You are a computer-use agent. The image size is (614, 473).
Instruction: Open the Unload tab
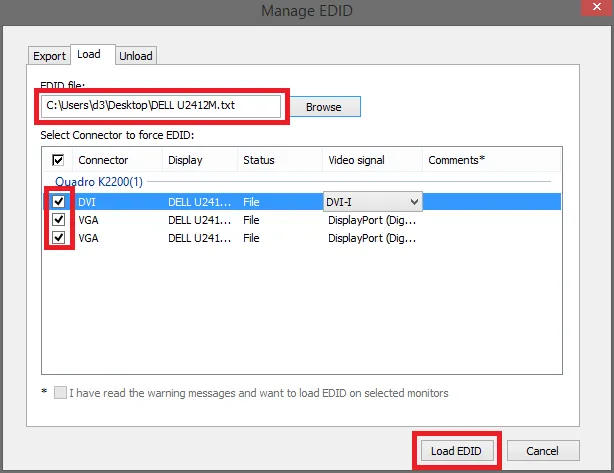[136, 56]
